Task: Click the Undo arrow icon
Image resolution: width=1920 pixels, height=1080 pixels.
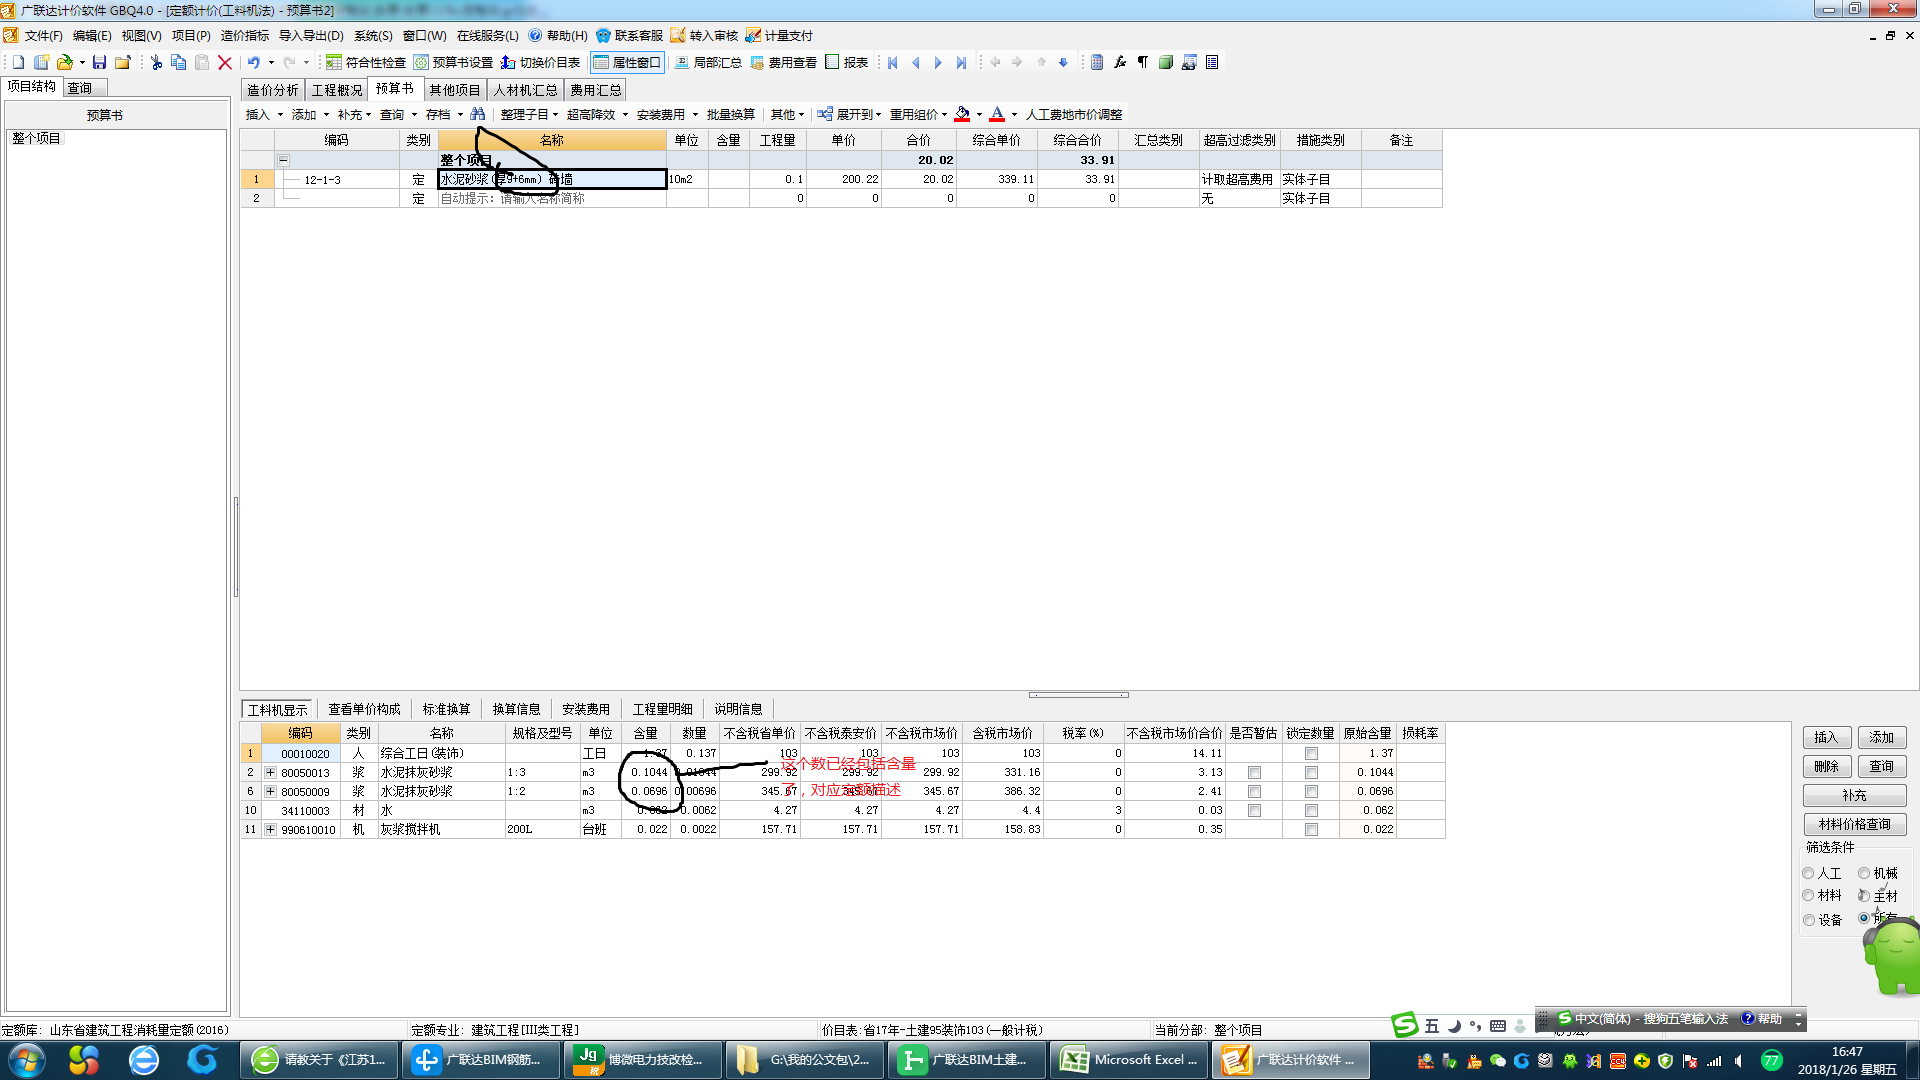Action: [254, 62]
